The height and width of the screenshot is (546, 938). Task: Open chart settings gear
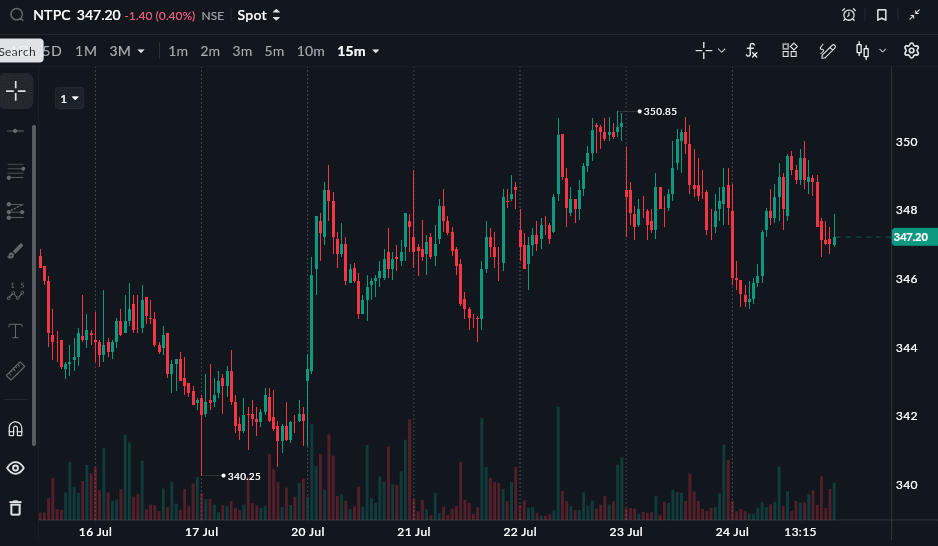tap(911, 51)
